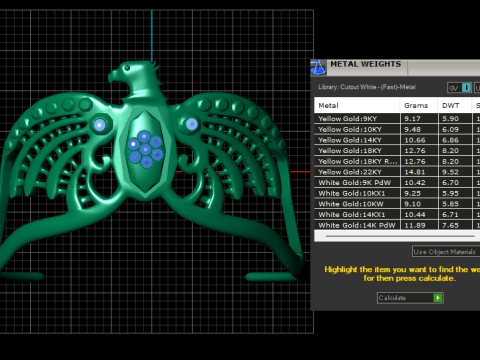
Task: Click the 14.81 grams value
Action: point(415,172)
